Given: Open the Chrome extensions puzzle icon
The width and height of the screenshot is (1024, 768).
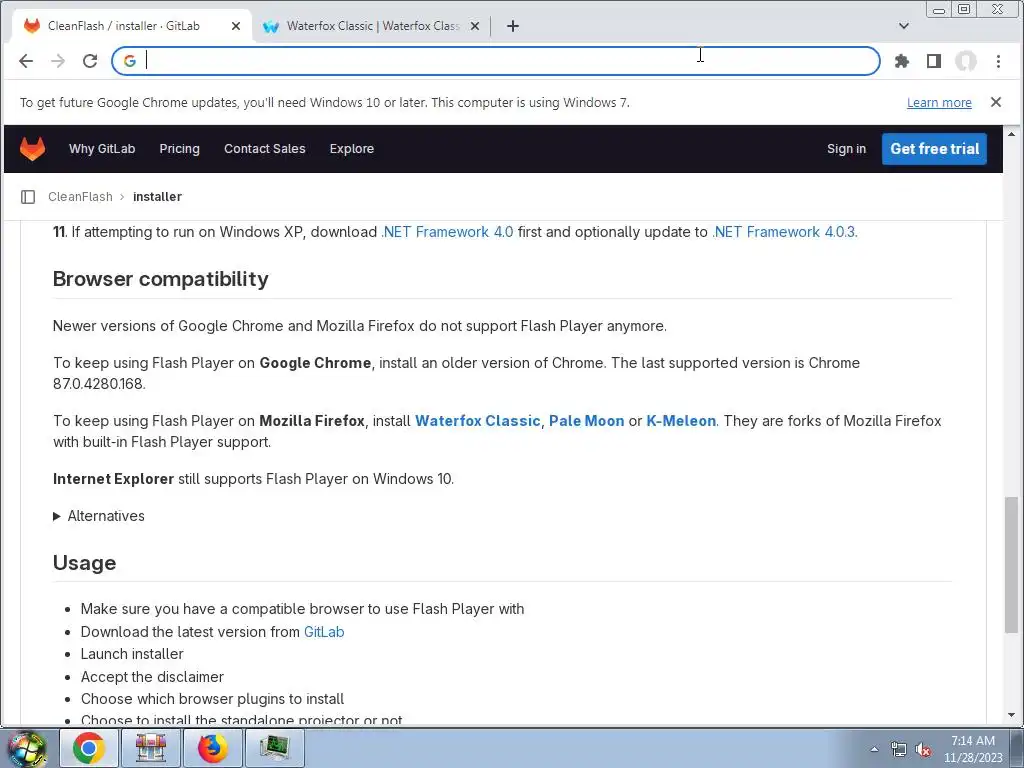Looking at the screenshot, I should 902,61.
